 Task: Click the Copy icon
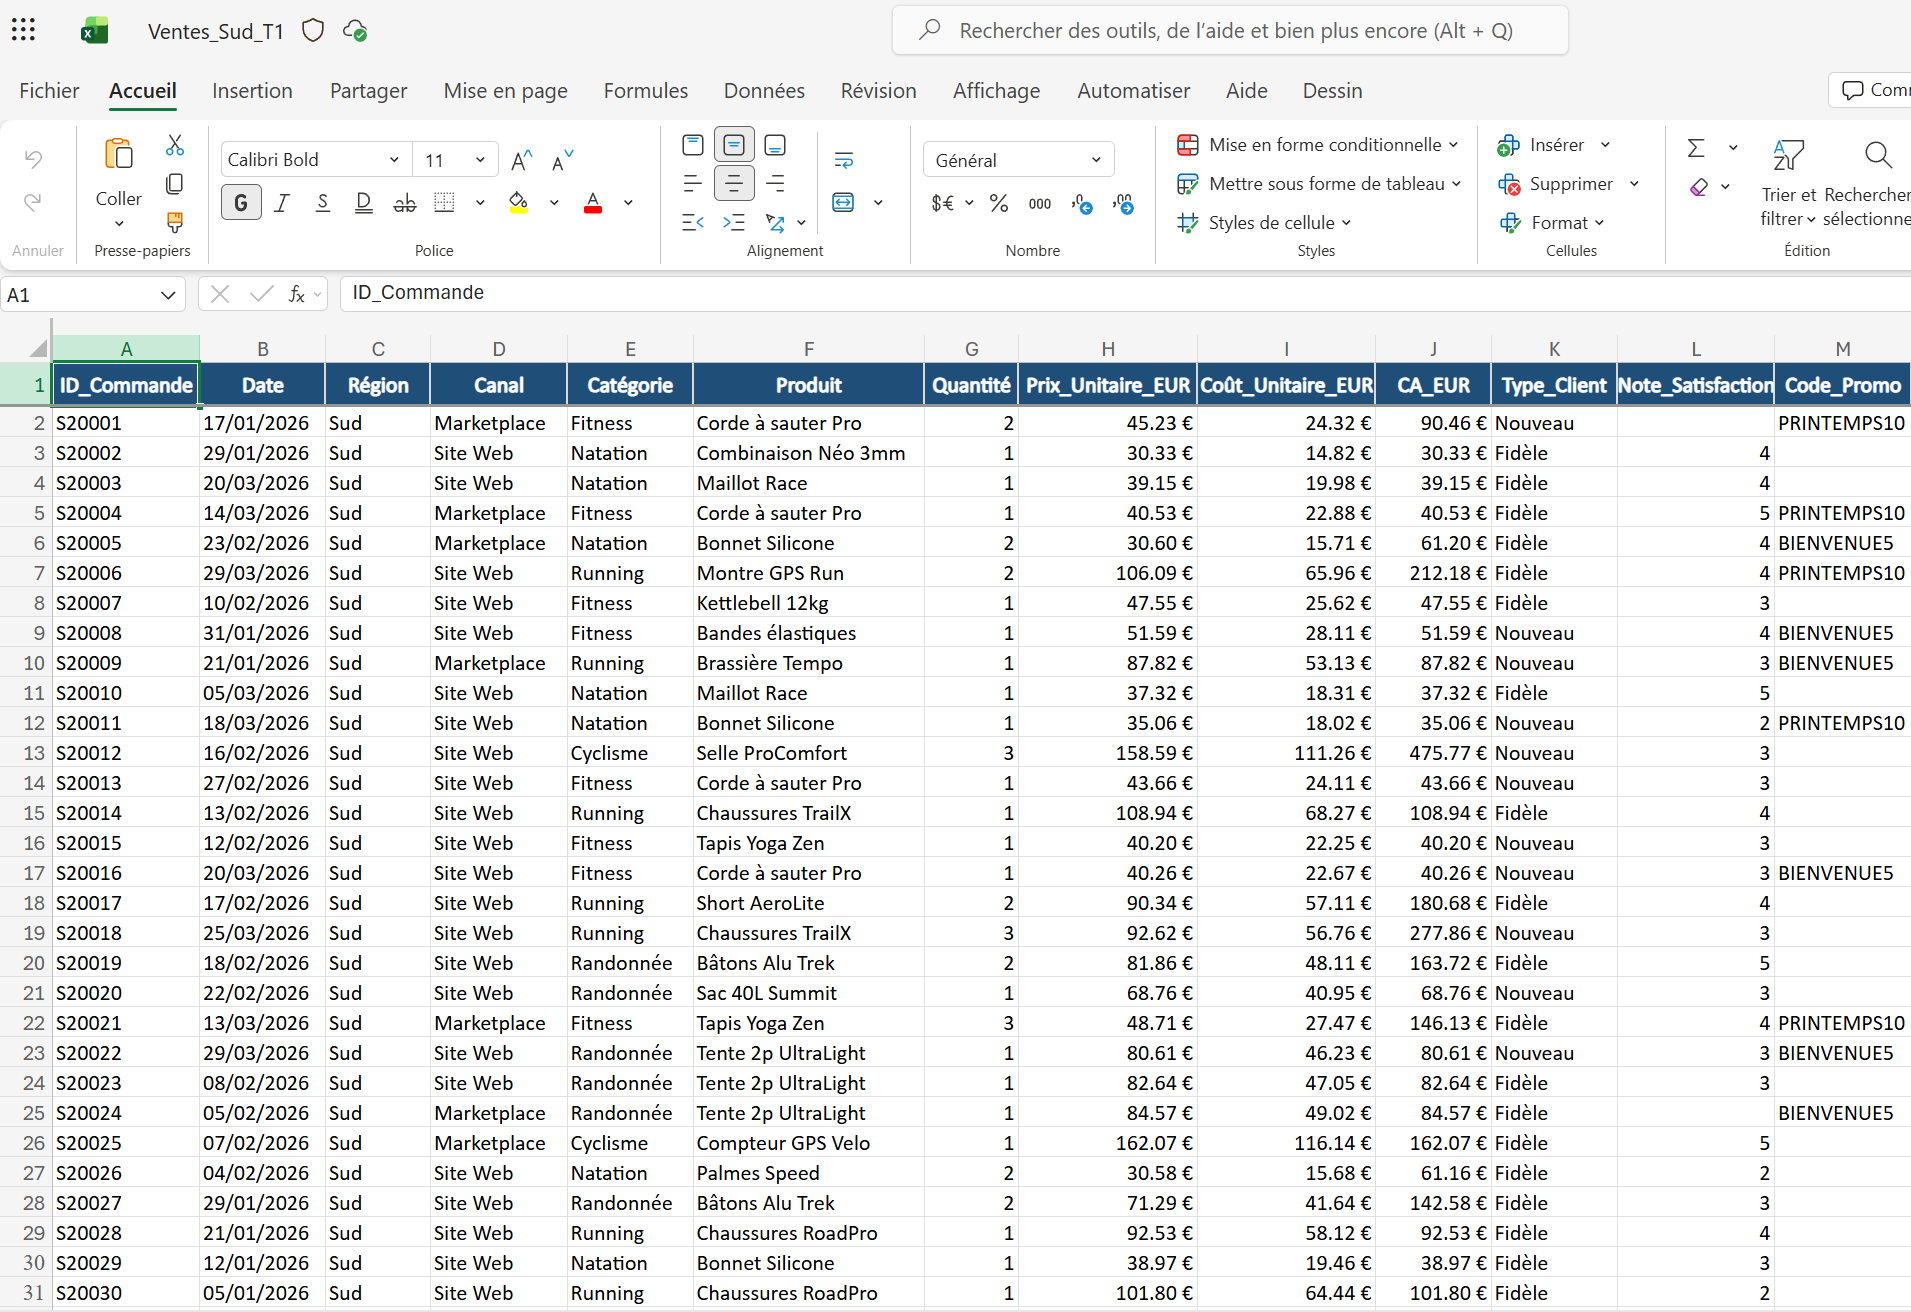coord(175,184)
